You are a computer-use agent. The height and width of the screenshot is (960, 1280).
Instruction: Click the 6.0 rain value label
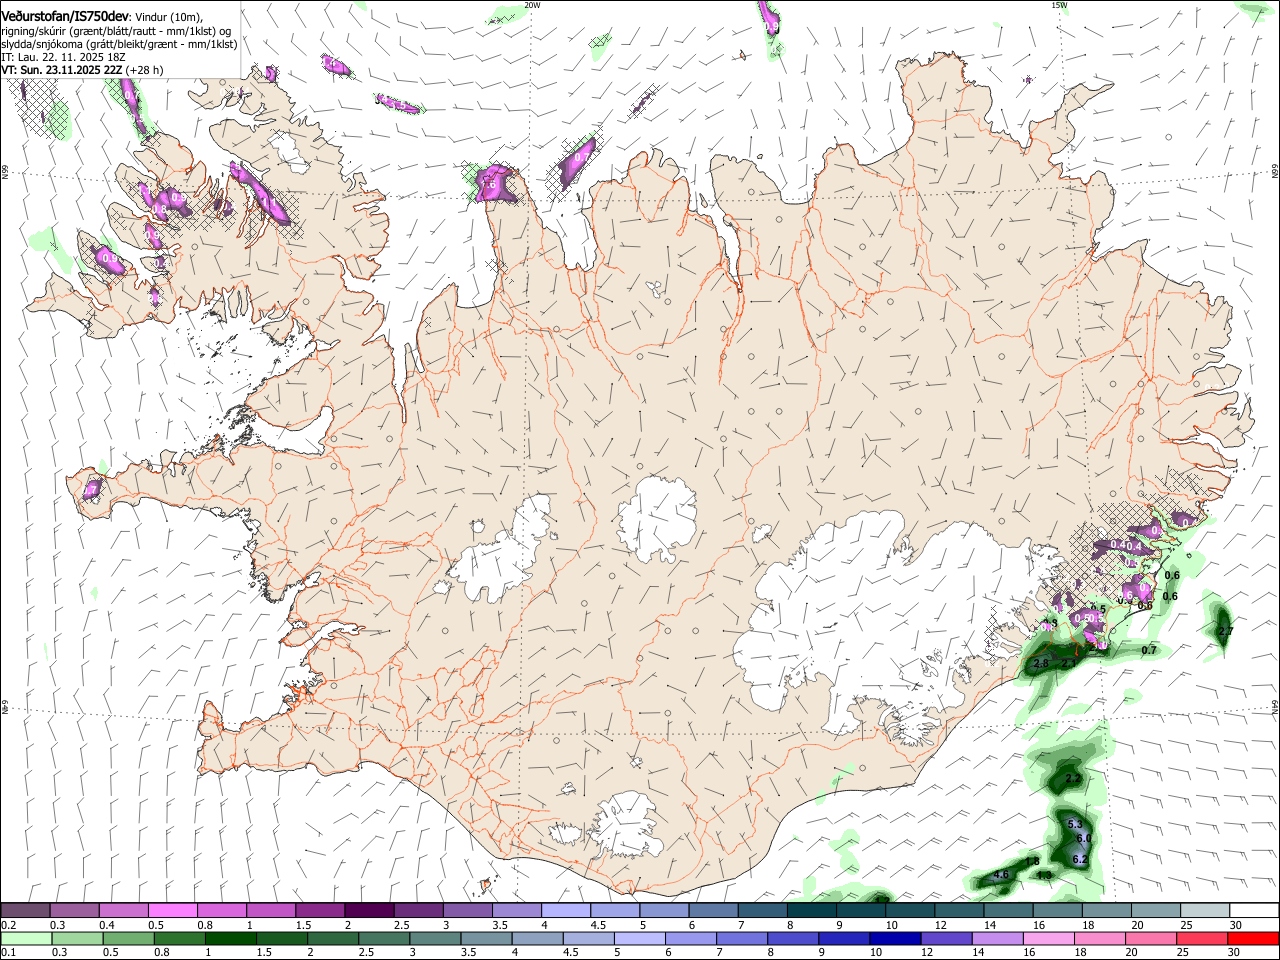point(1083,838)
